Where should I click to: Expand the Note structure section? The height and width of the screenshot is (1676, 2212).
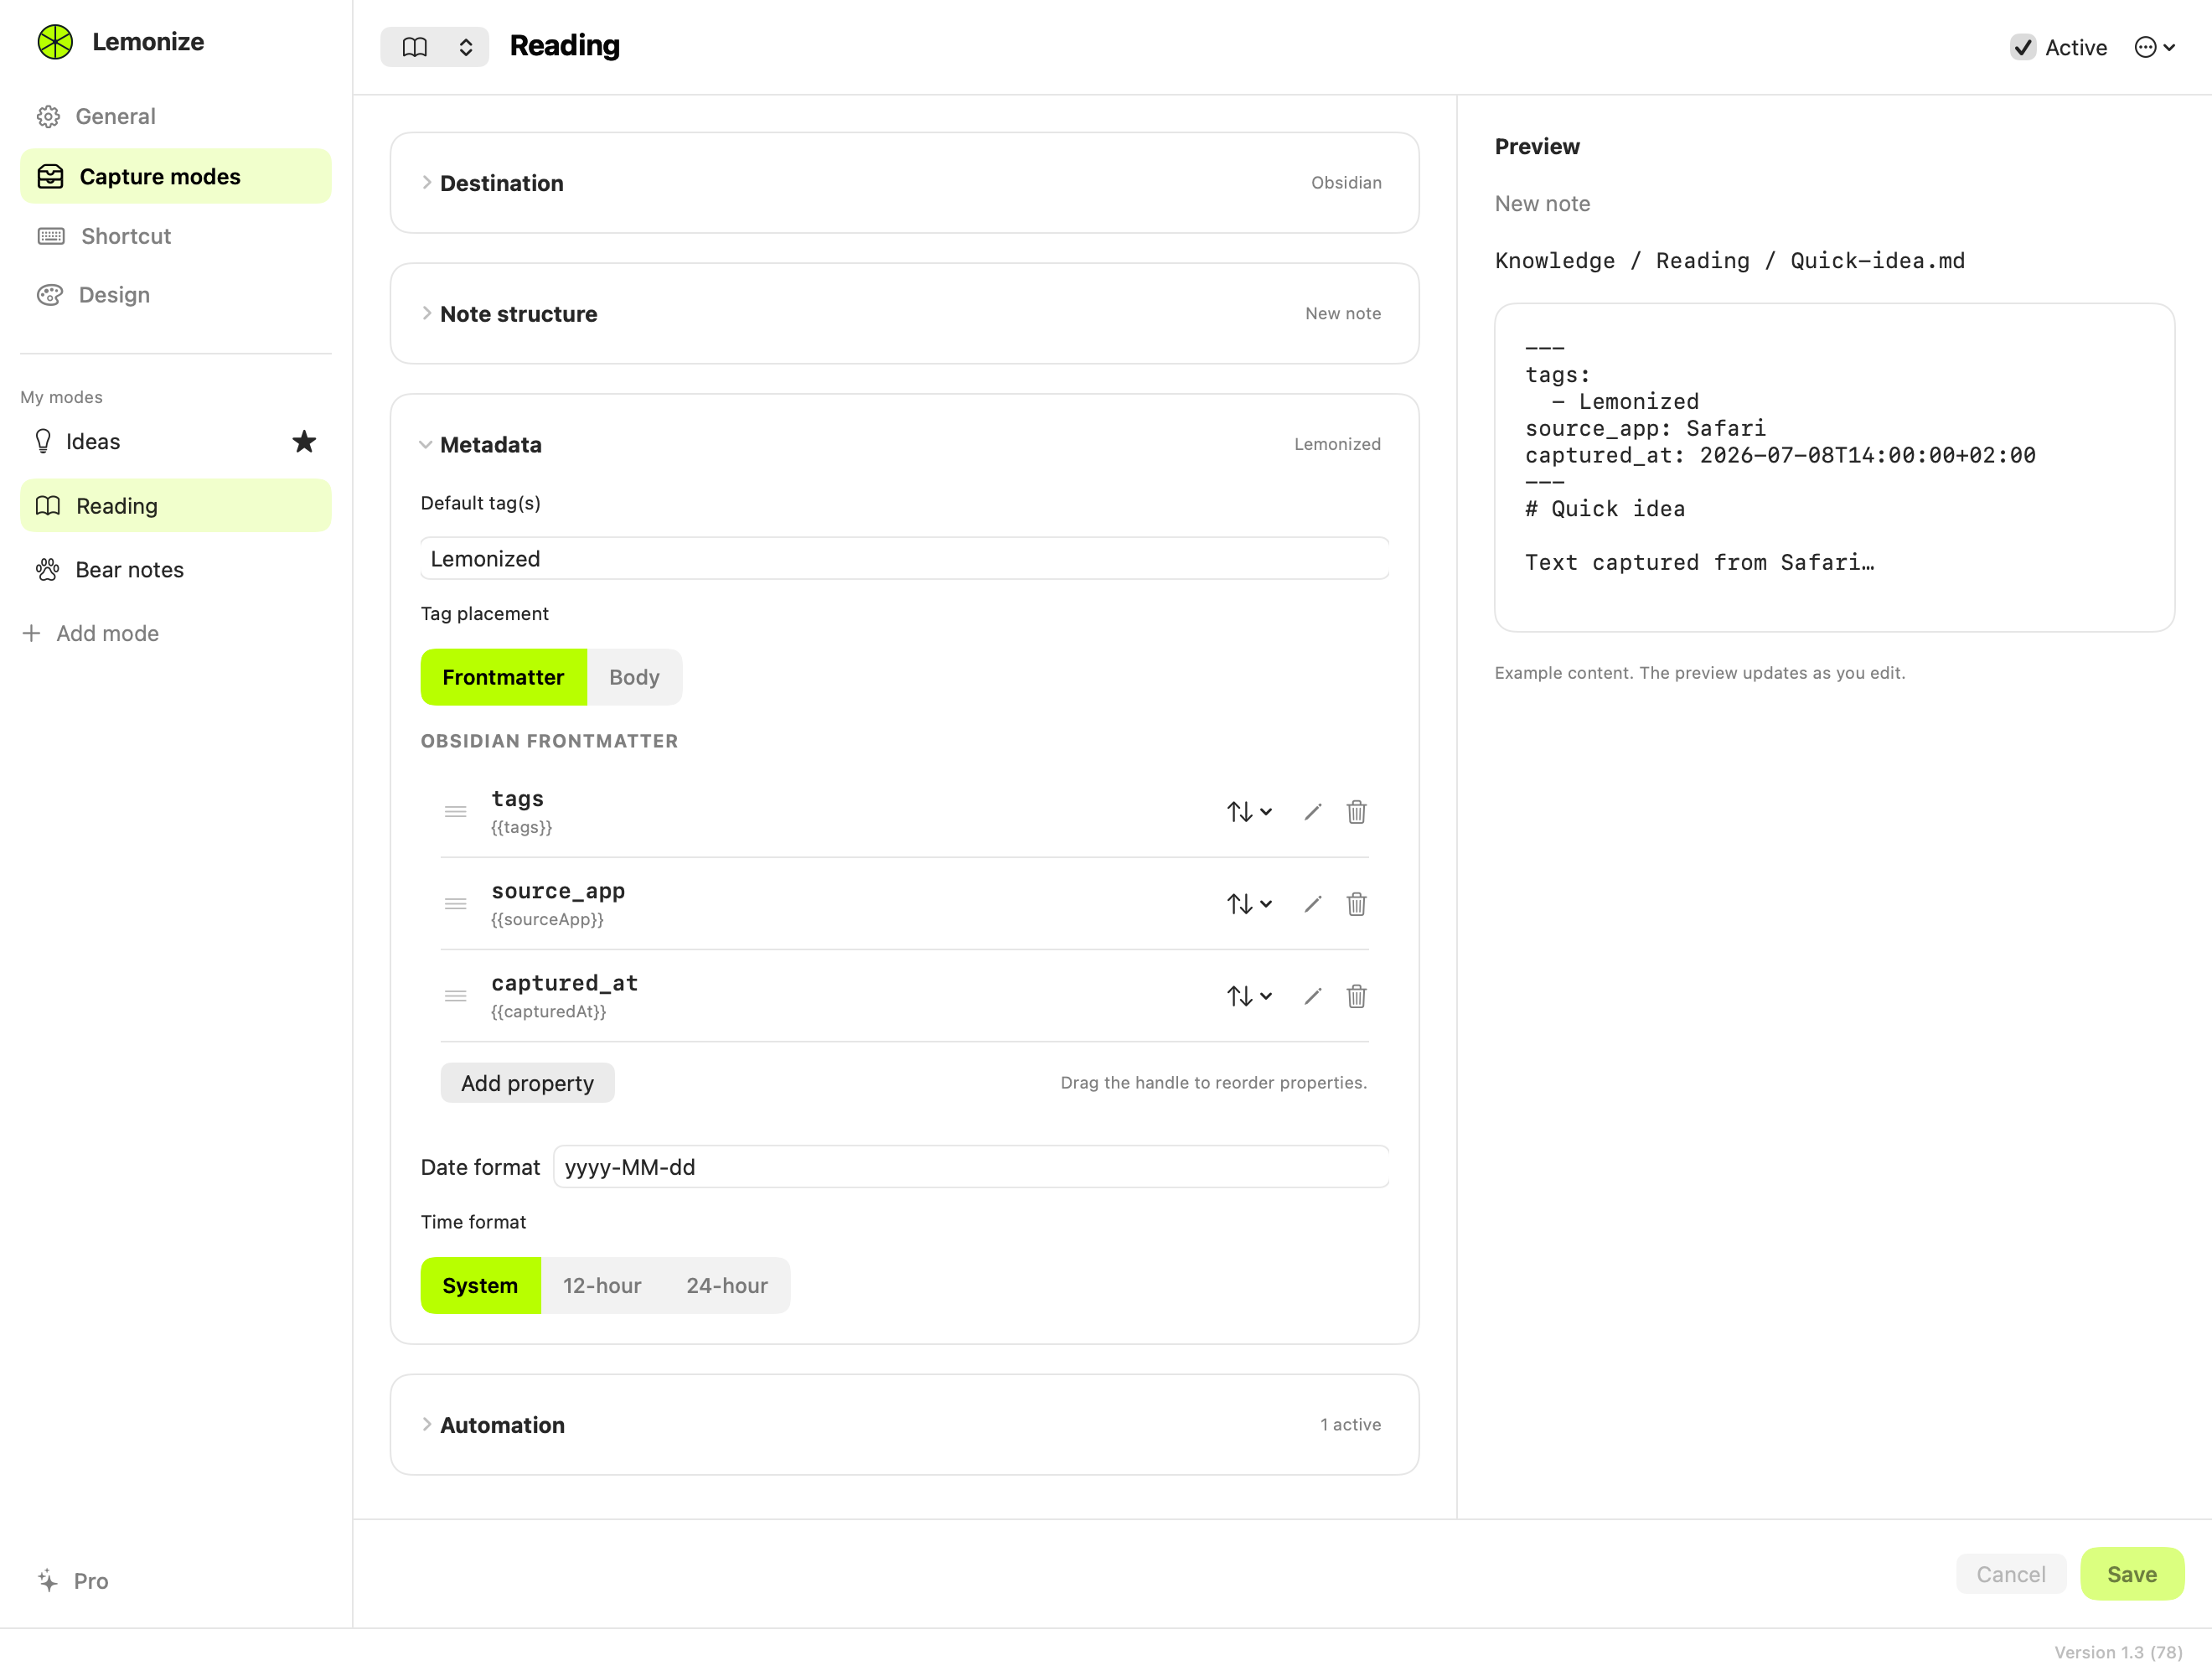(x=904, y=314)
